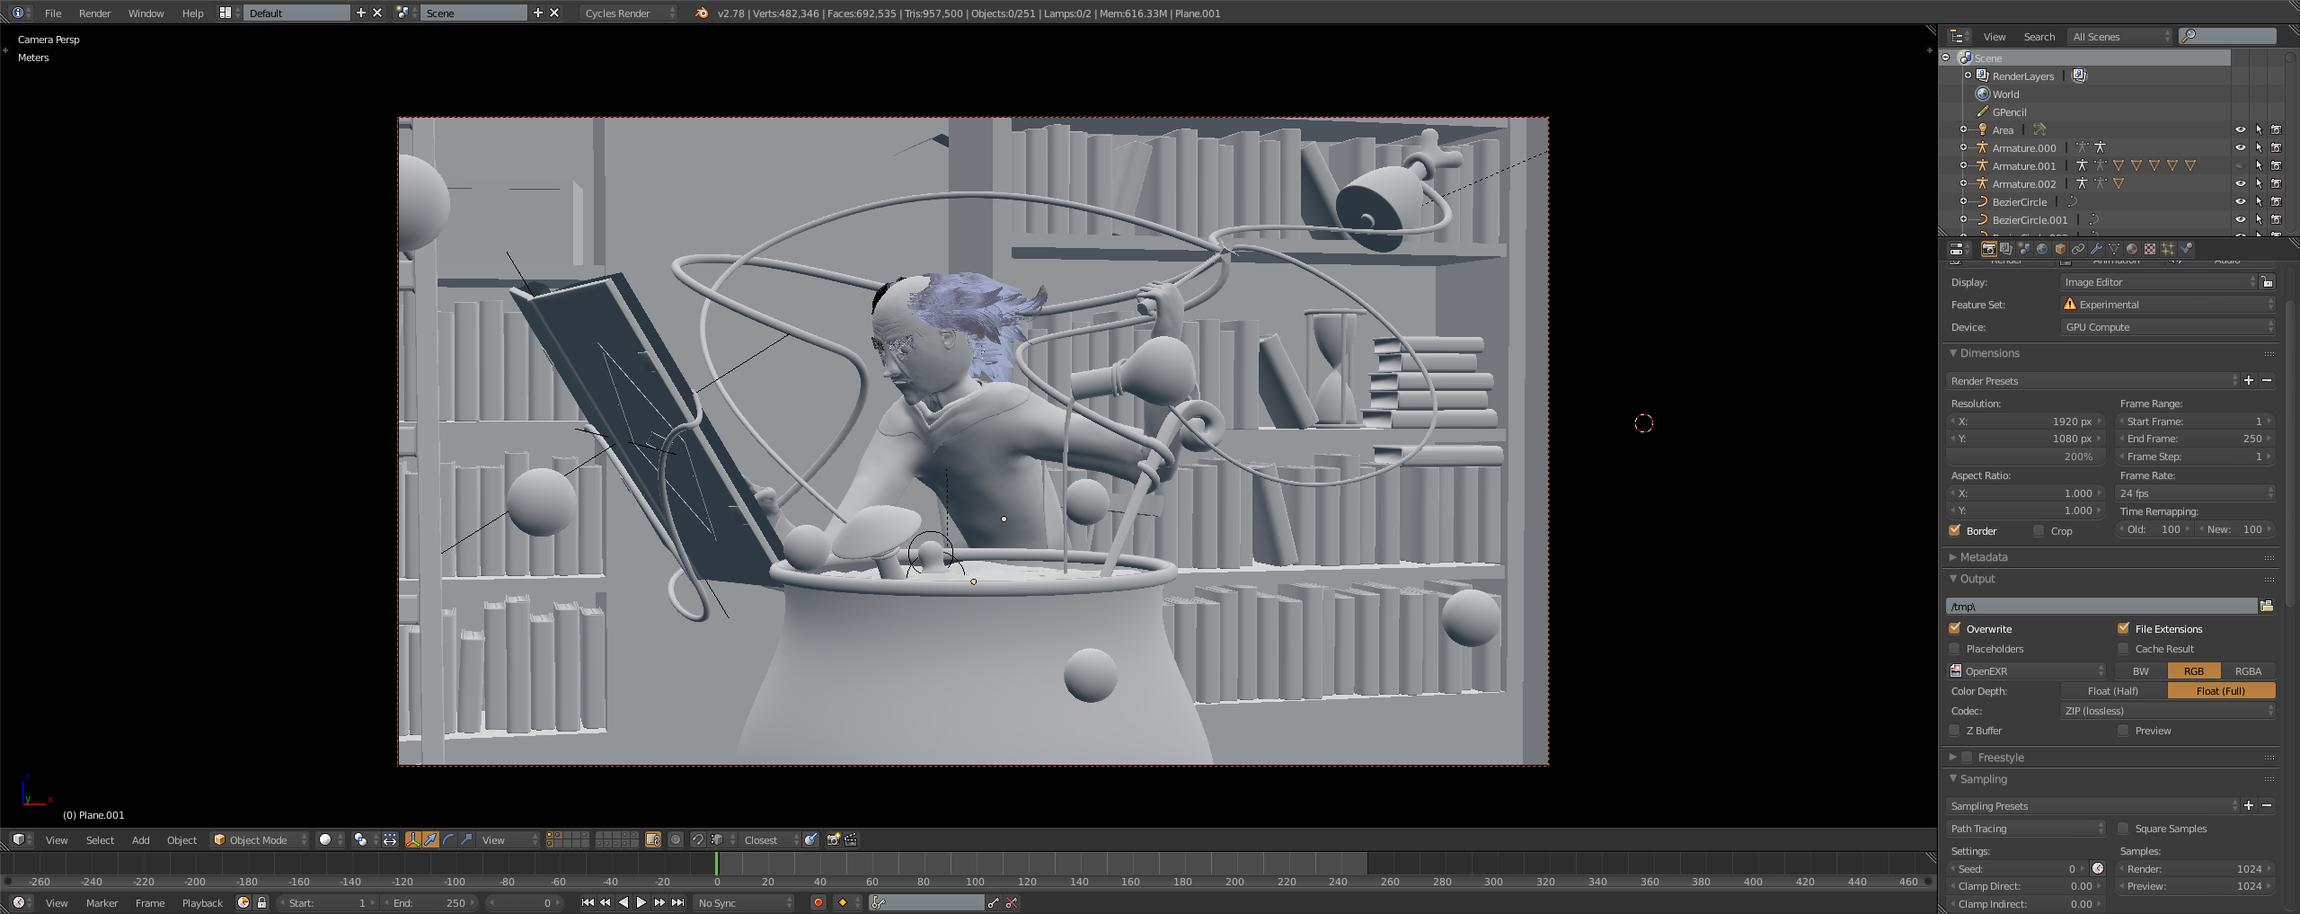
Task: Click the random seed clock icon
Action: click(2098, 869)
